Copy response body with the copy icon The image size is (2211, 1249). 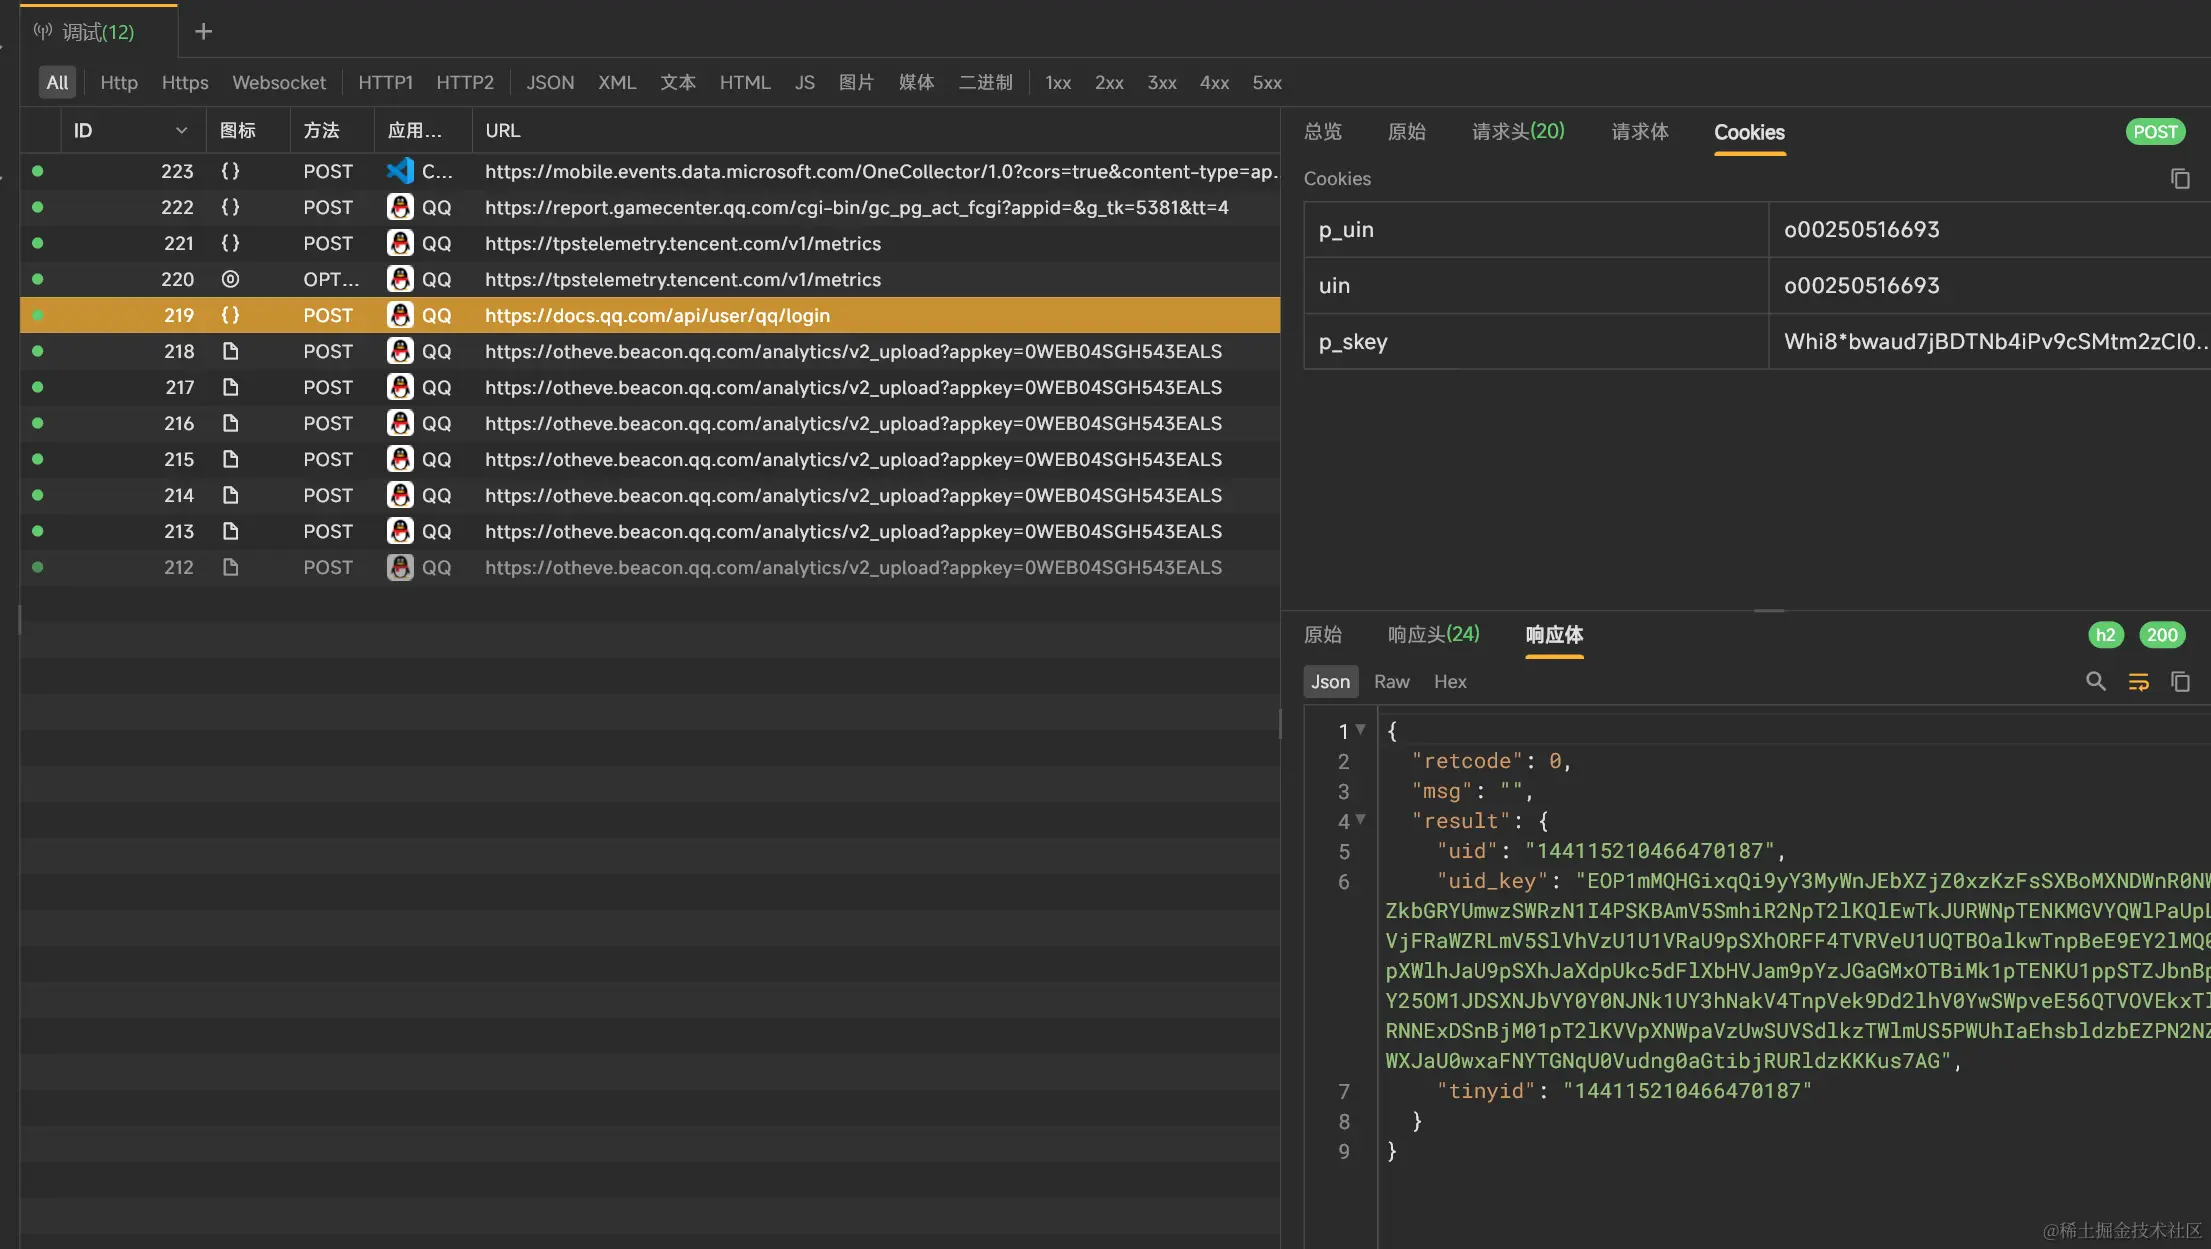(x=2180, y=682)
